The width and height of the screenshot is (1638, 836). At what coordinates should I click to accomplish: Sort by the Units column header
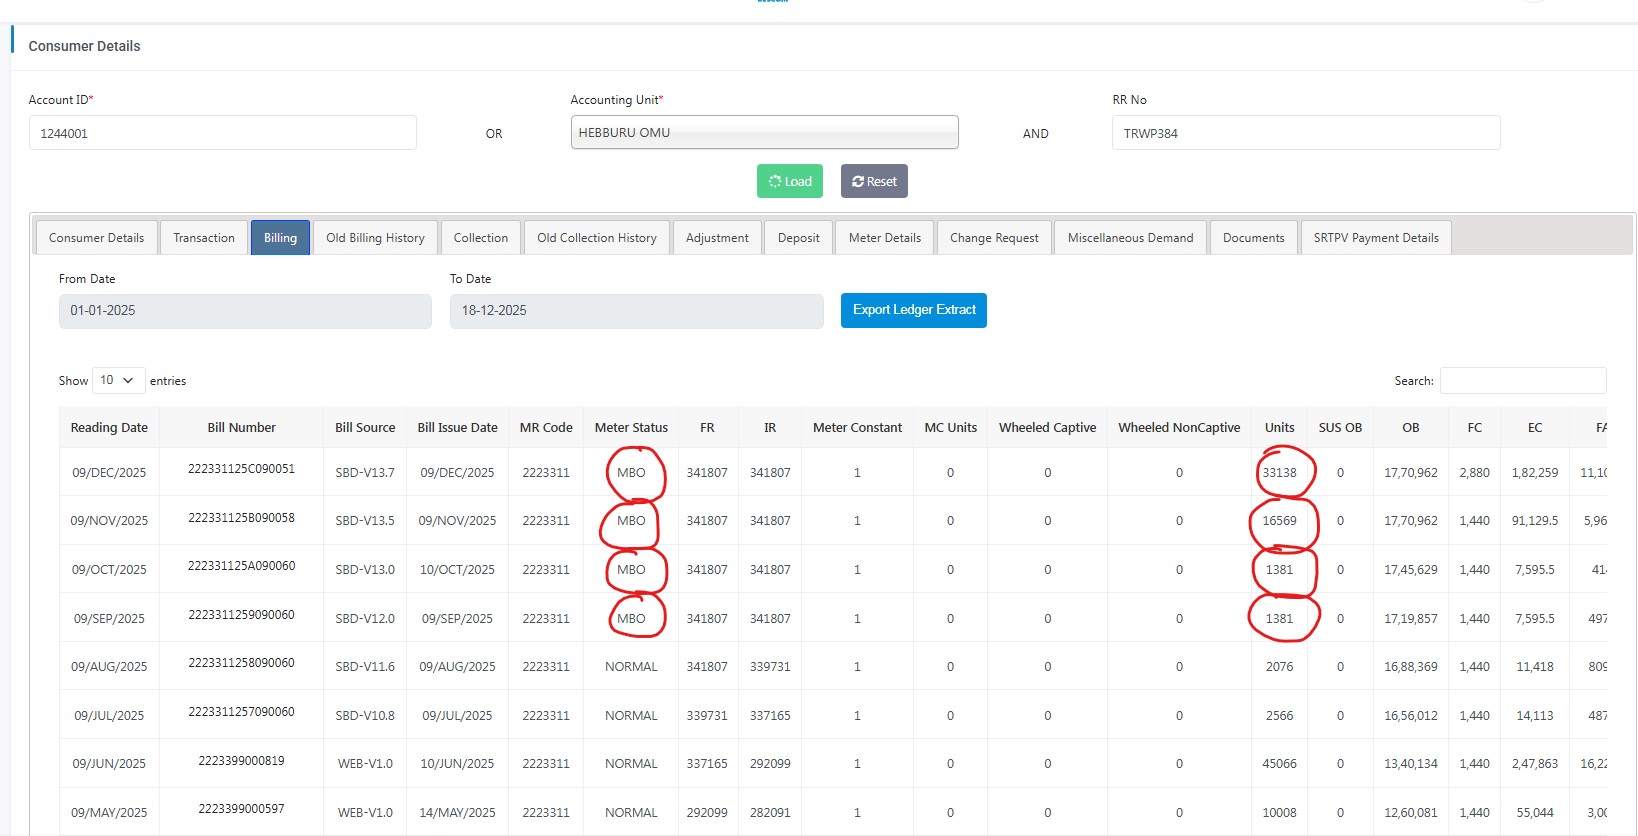point(1279,427)
